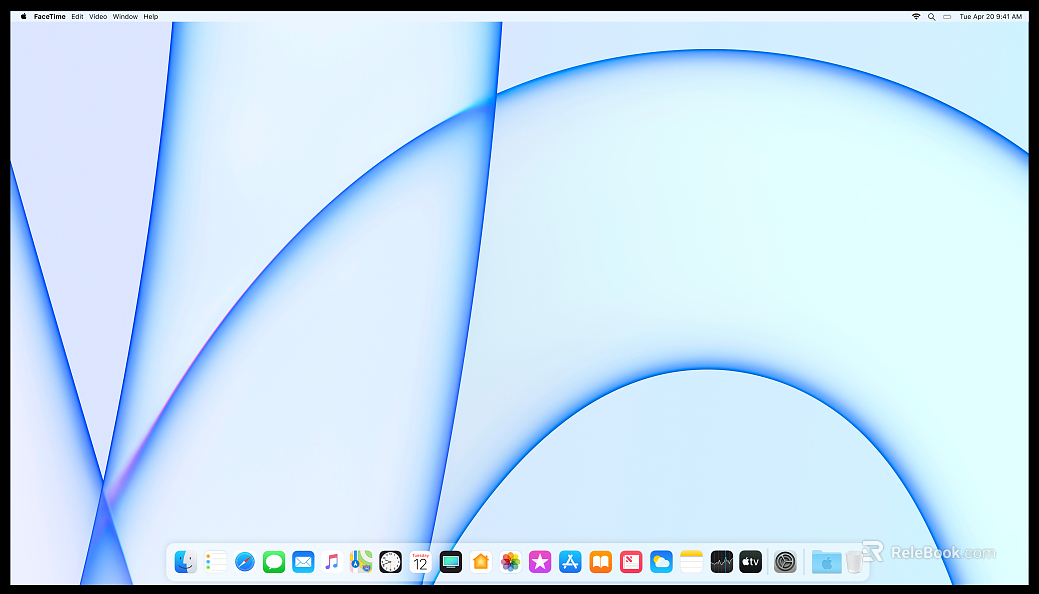Launch Safari from the dock

(245, 562)
